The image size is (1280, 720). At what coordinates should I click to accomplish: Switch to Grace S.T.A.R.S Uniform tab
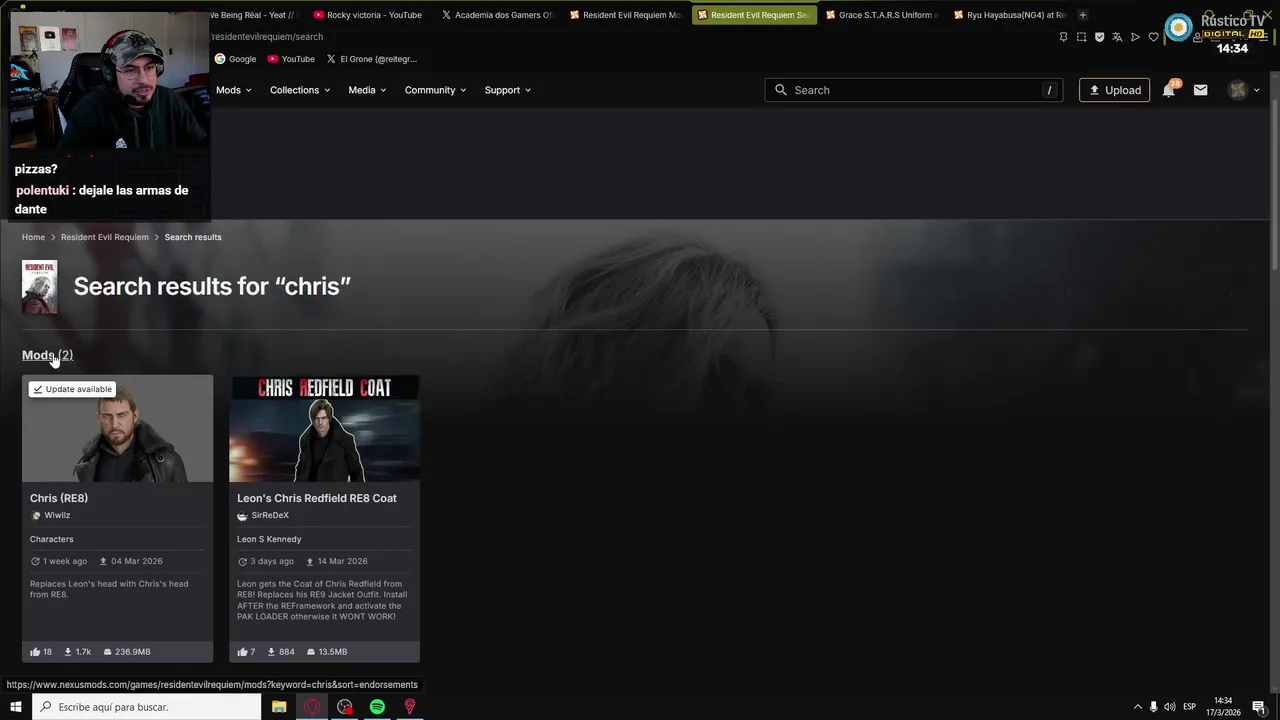[881, 15]
